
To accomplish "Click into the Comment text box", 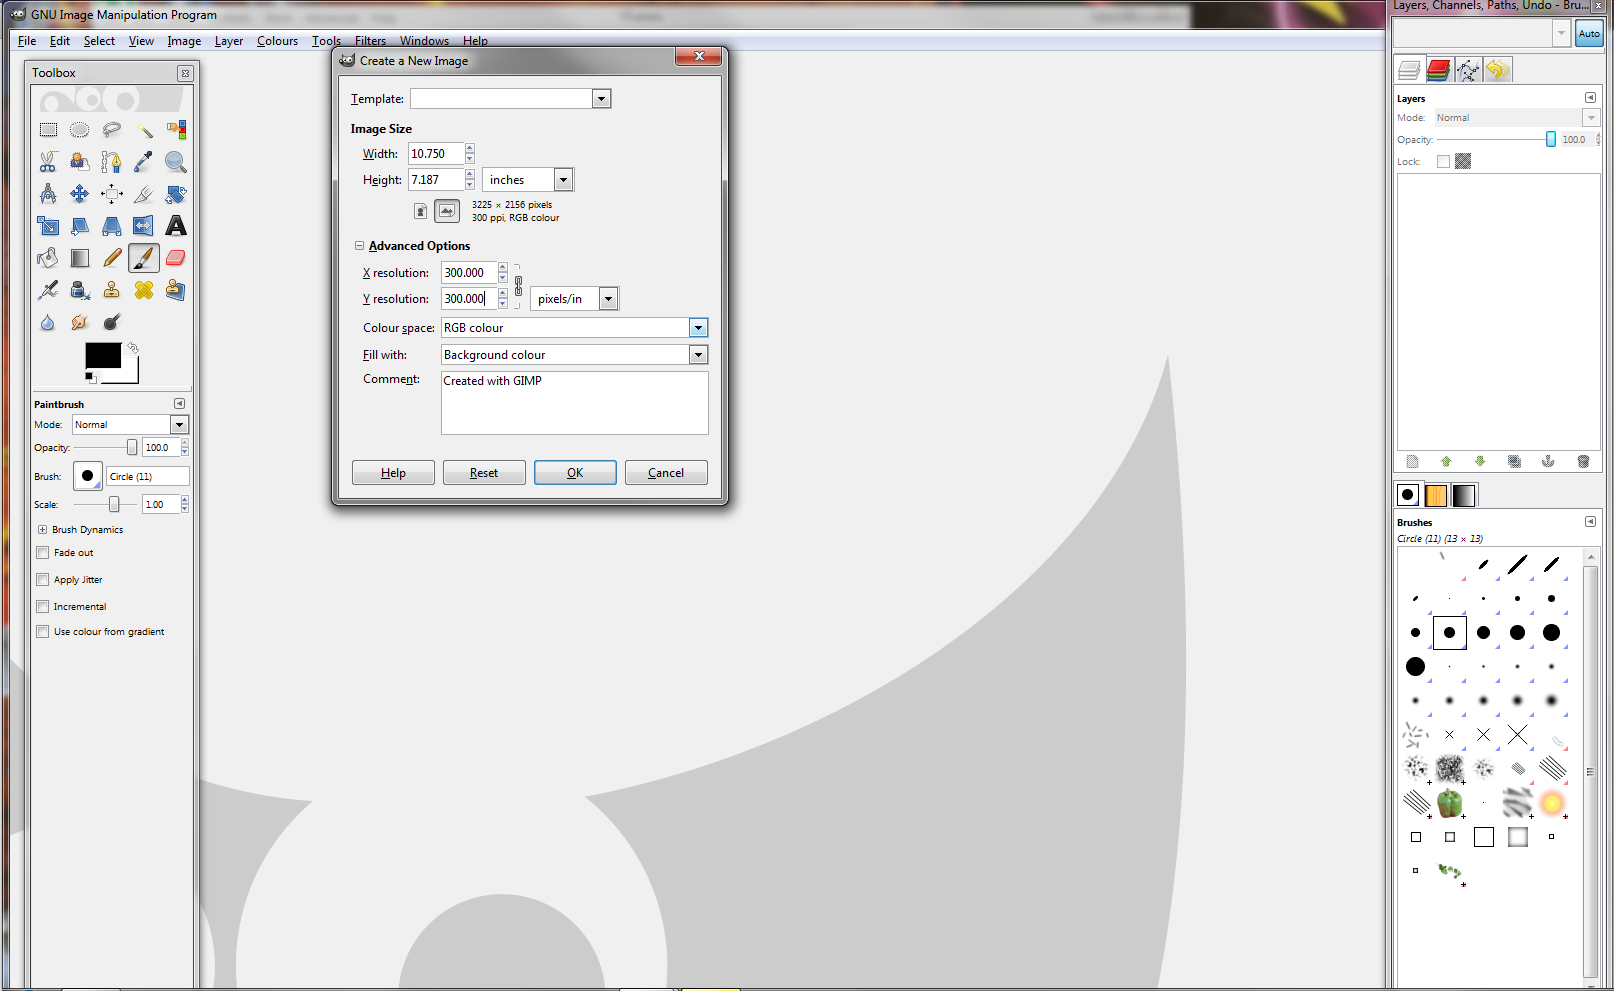I will click(x=575, y=403).
